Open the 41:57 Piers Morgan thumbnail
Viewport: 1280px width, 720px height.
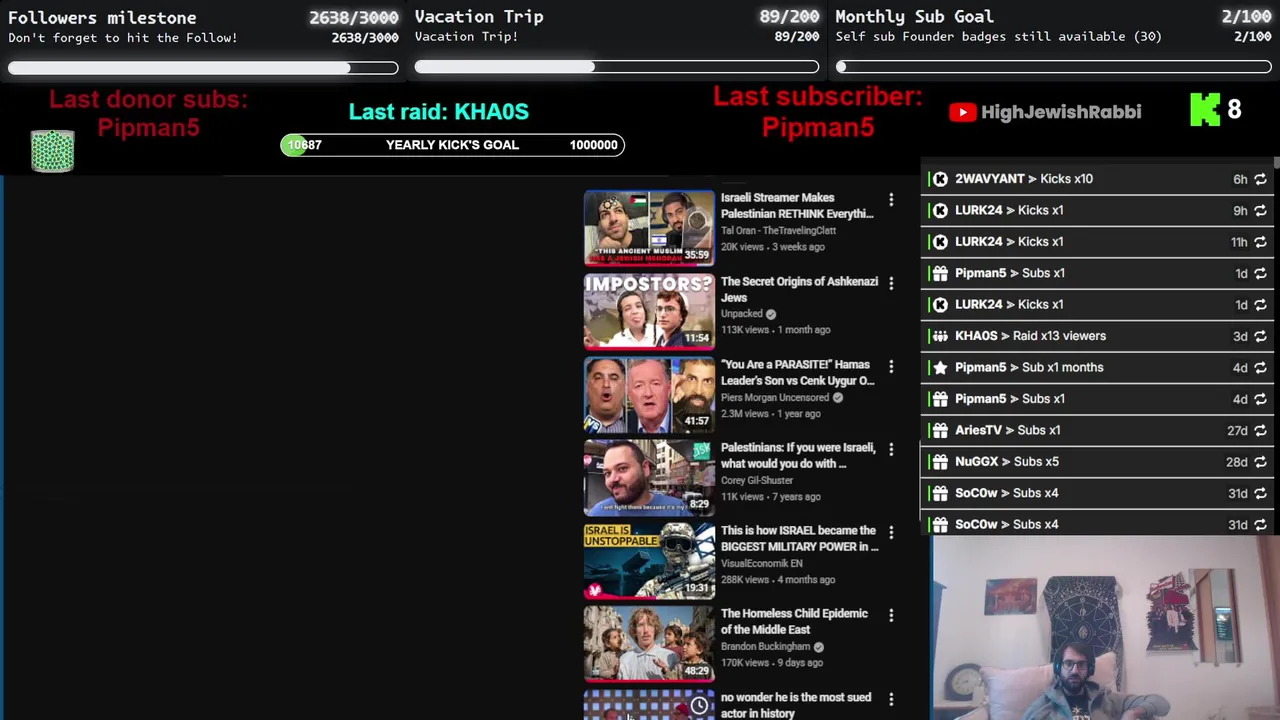(x=649, y=394)
